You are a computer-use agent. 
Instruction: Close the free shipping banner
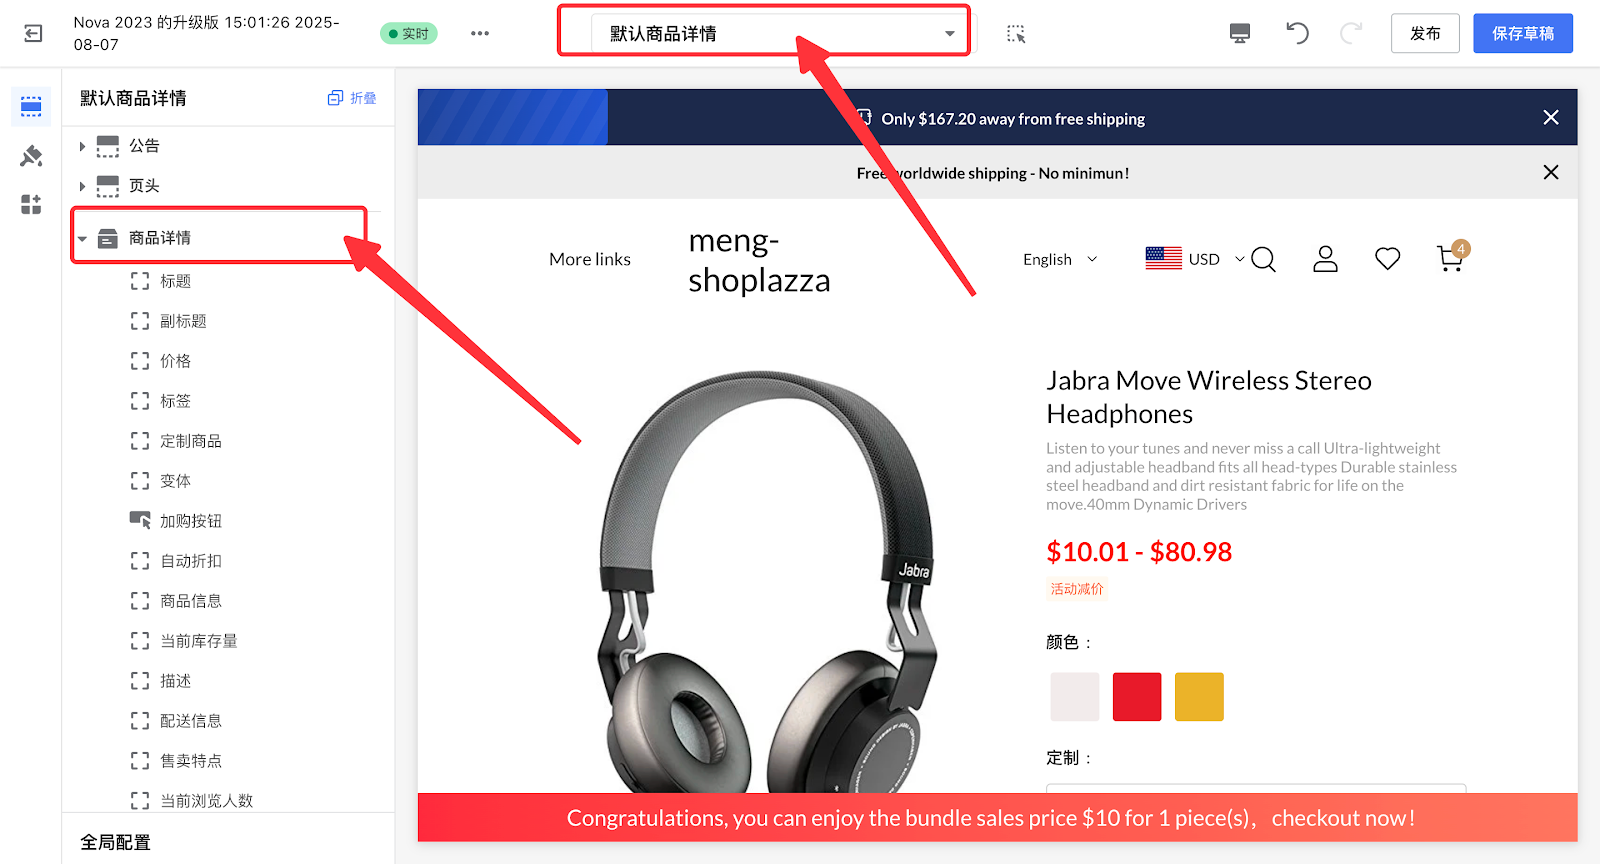click(1551, 117)
